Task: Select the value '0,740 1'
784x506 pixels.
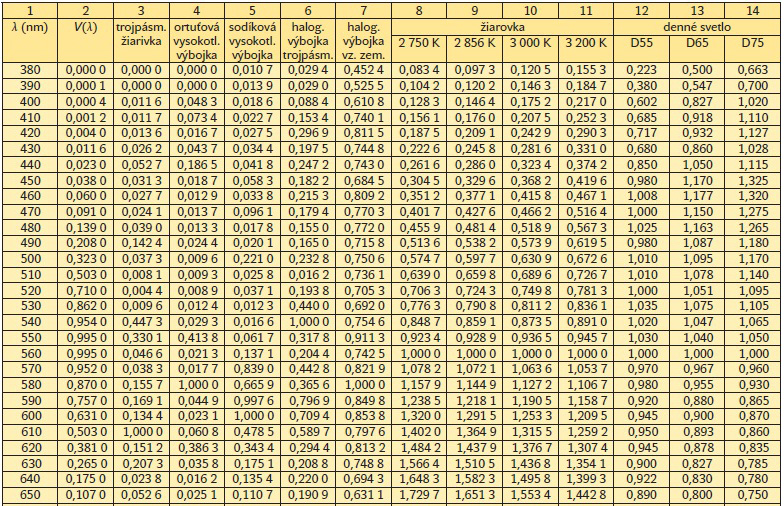Action: point(364,118)
